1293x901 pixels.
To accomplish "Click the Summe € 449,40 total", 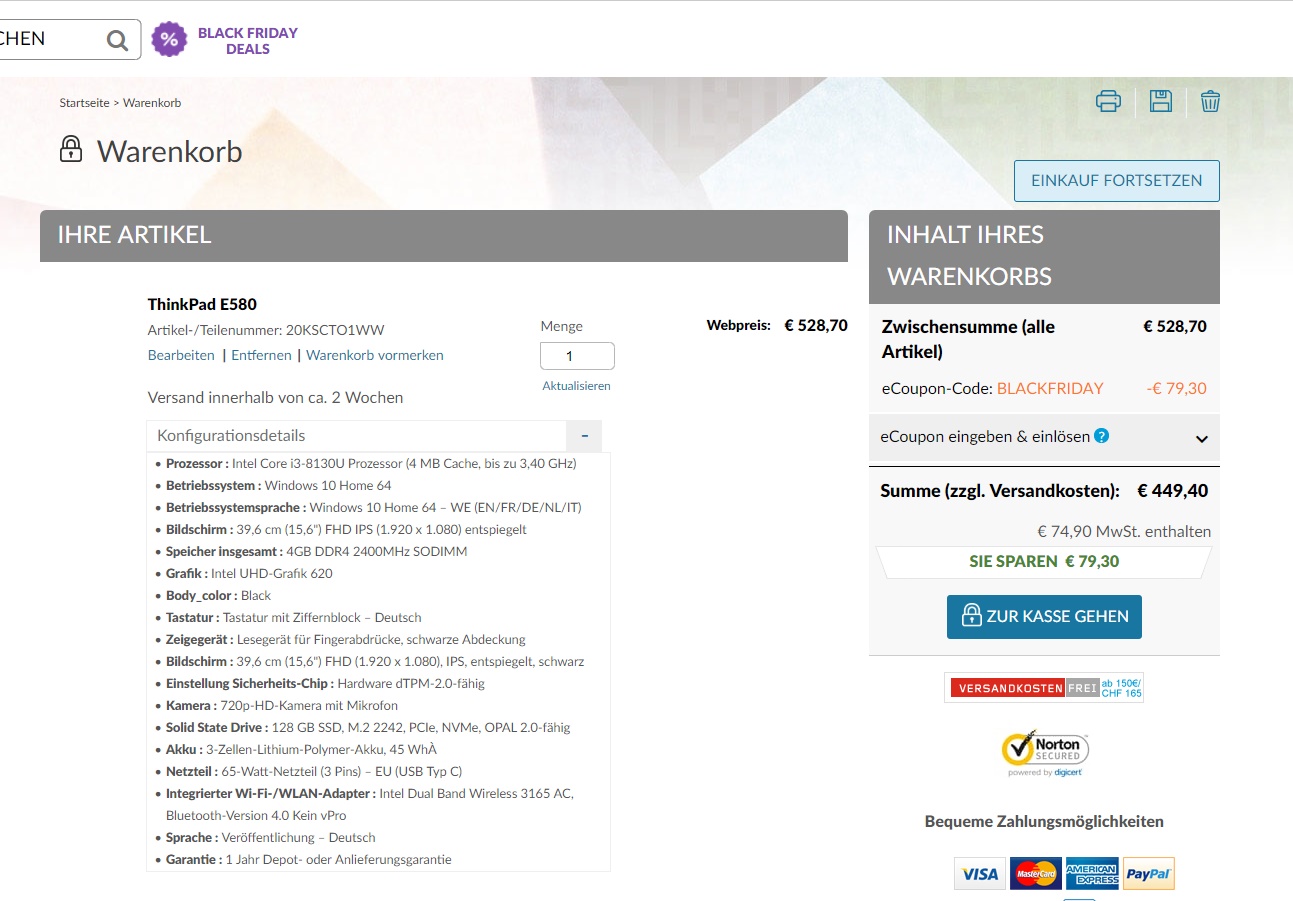I will tap(1173, 491).
